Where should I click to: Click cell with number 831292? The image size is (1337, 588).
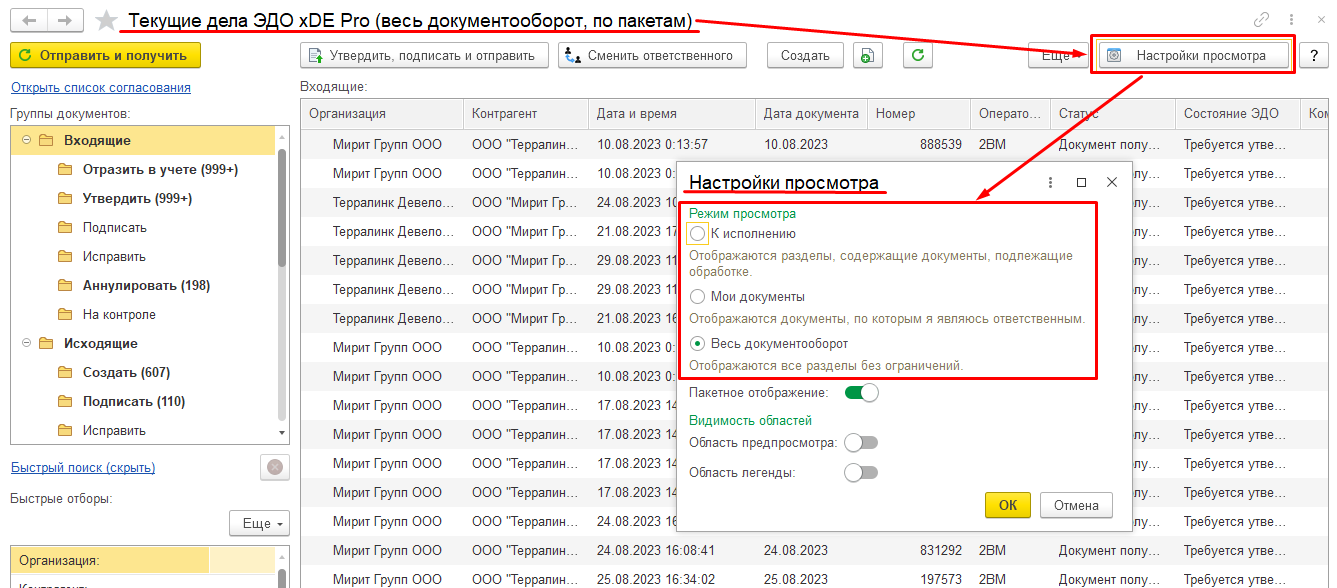pyautogui.click(x=940, y=550)
